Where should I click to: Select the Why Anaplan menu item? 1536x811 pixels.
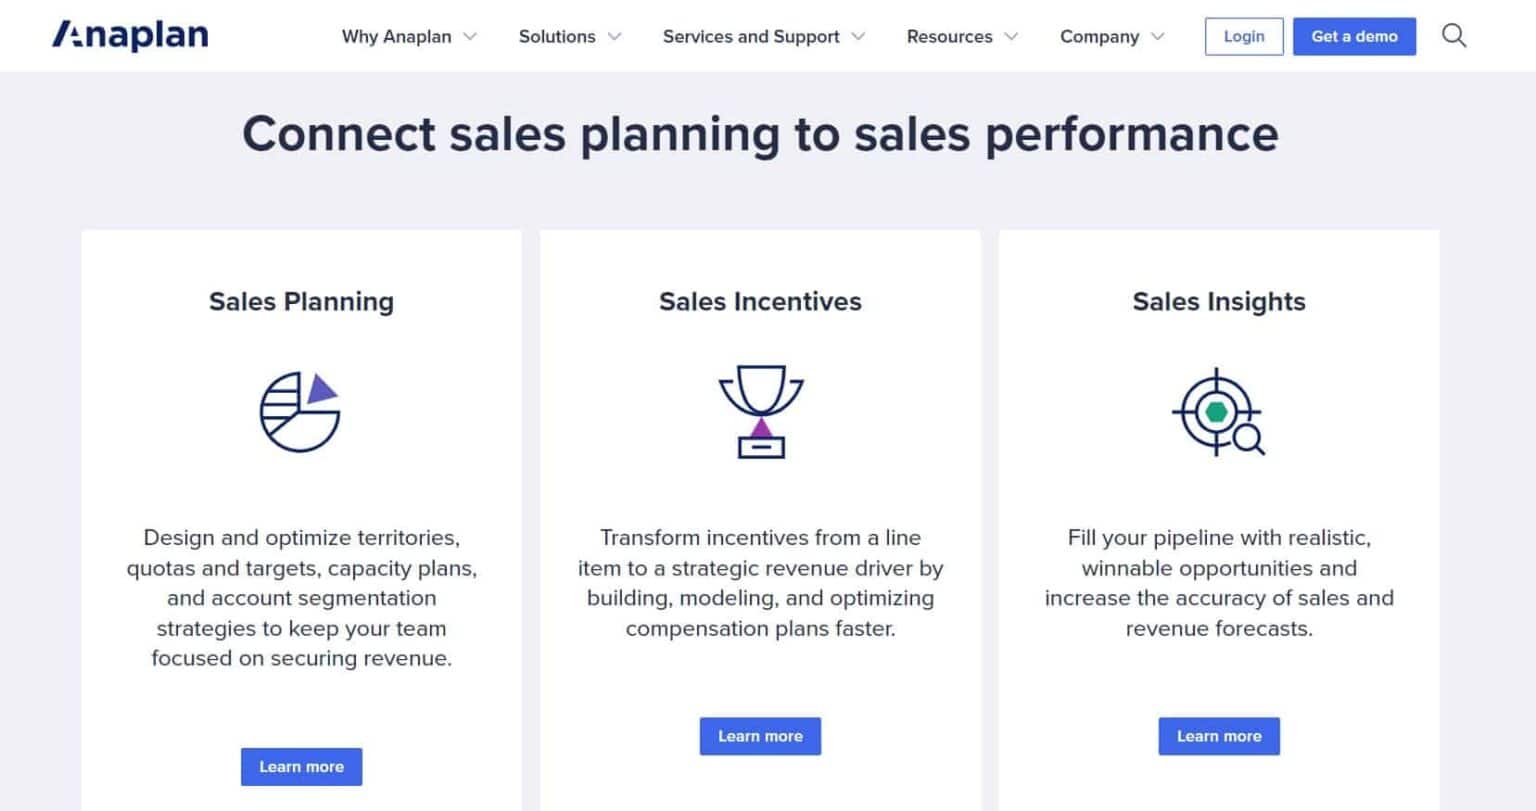tap(396, 36)
